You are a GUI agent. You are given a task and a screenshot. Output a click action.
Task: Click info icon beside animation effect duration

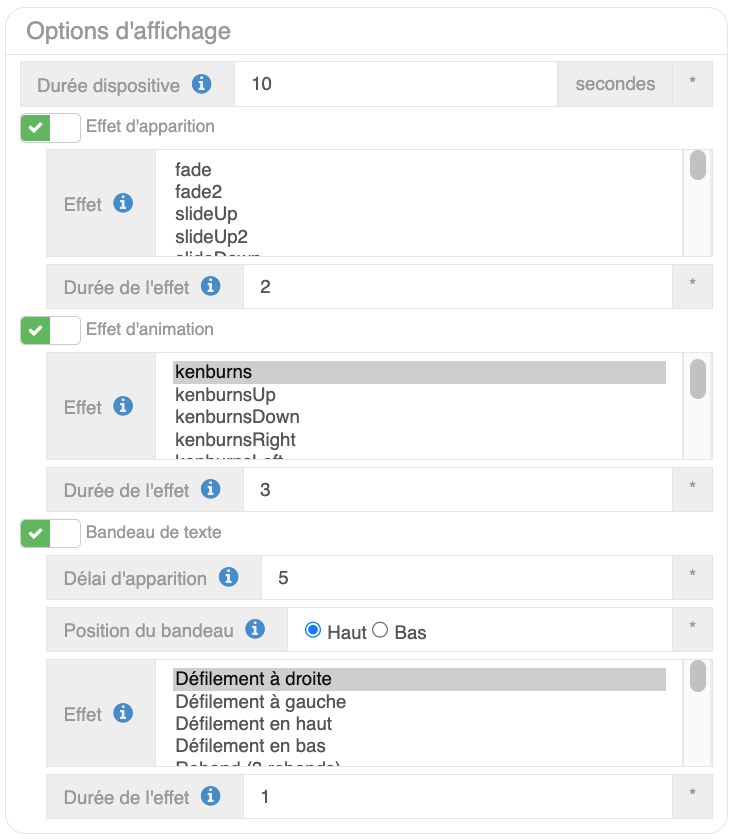[x=210, y=490]
